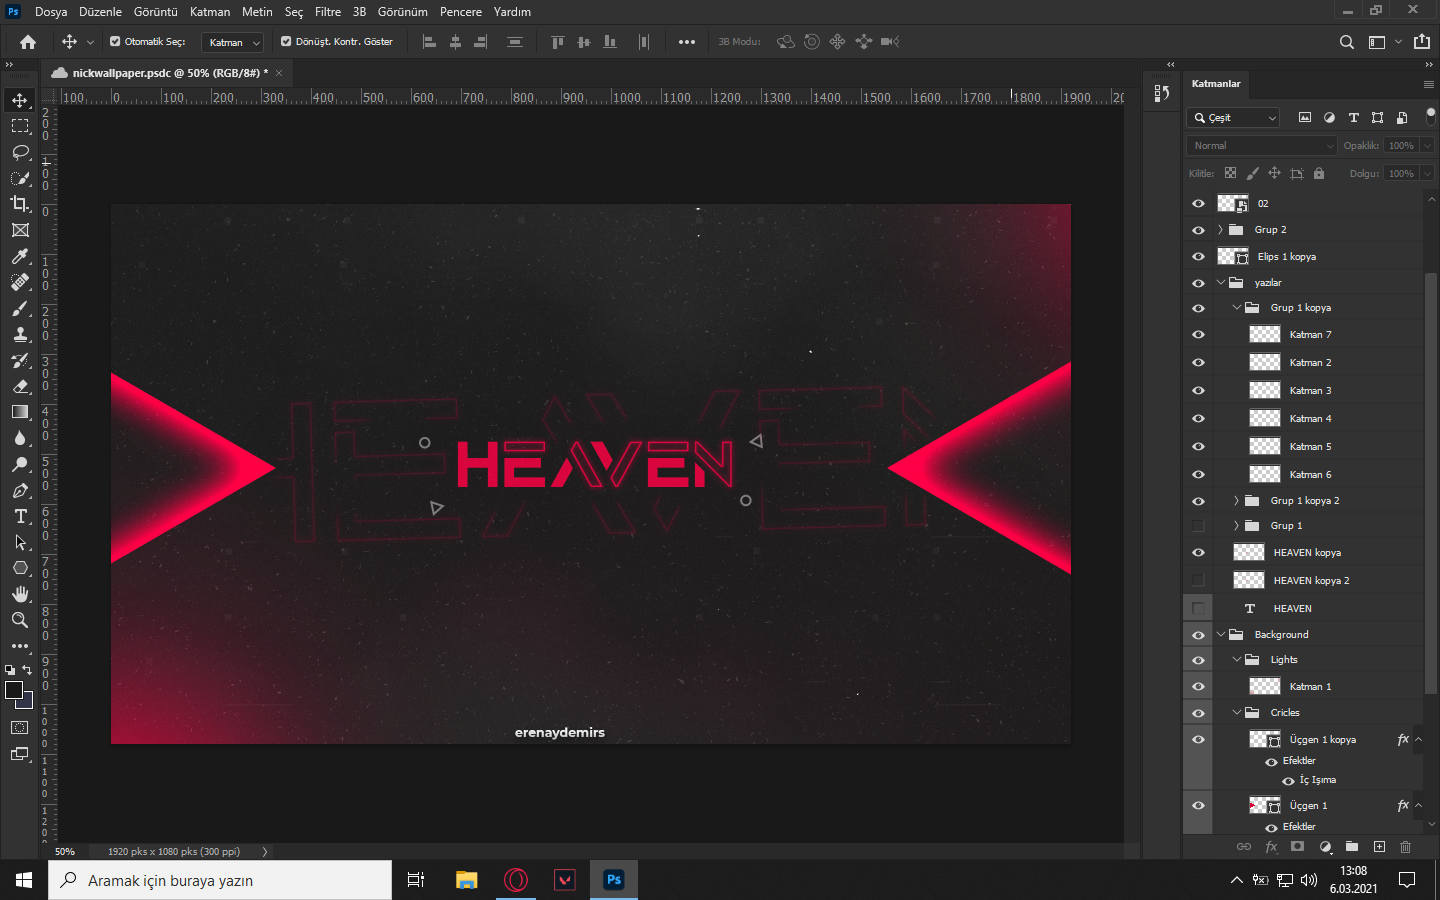The width and height of the screenshot is (1440, 900).
Task: Collapse the yazılar layer group
Action: 1220,283
